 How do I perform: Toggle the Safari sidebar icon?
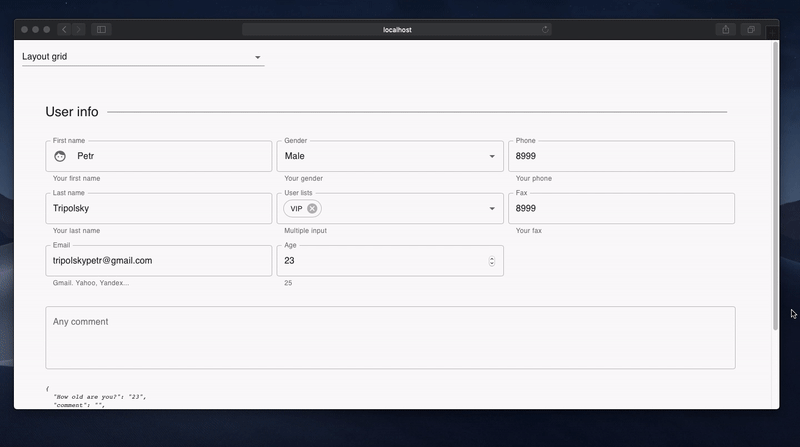point(102,30)
